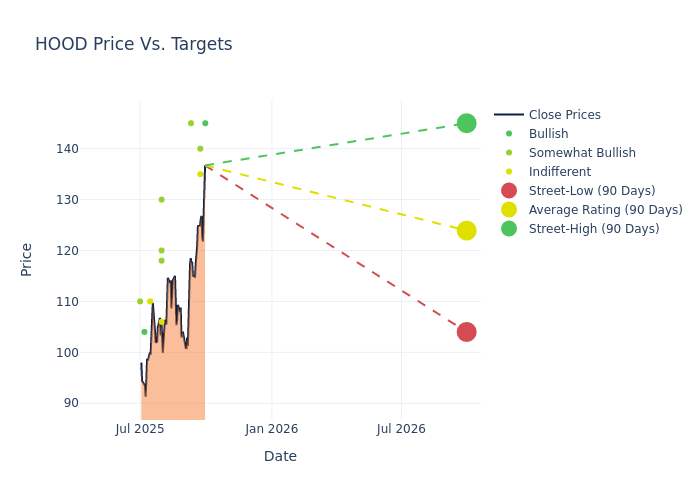The width and height of the screenshot is (700, 500).
Task: Click the "HOOD Price Vs. Targets" chart title
Action: point(134,44)
